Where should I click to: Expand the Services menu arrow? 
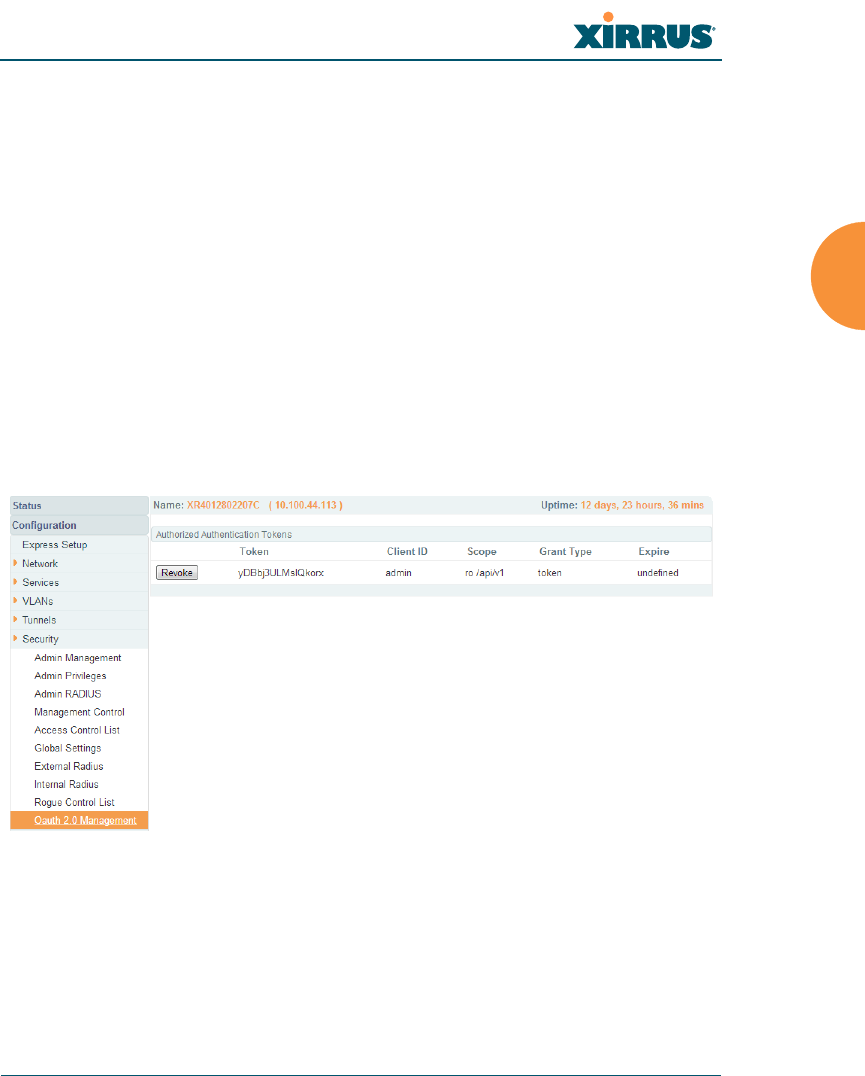coord(15,581)
